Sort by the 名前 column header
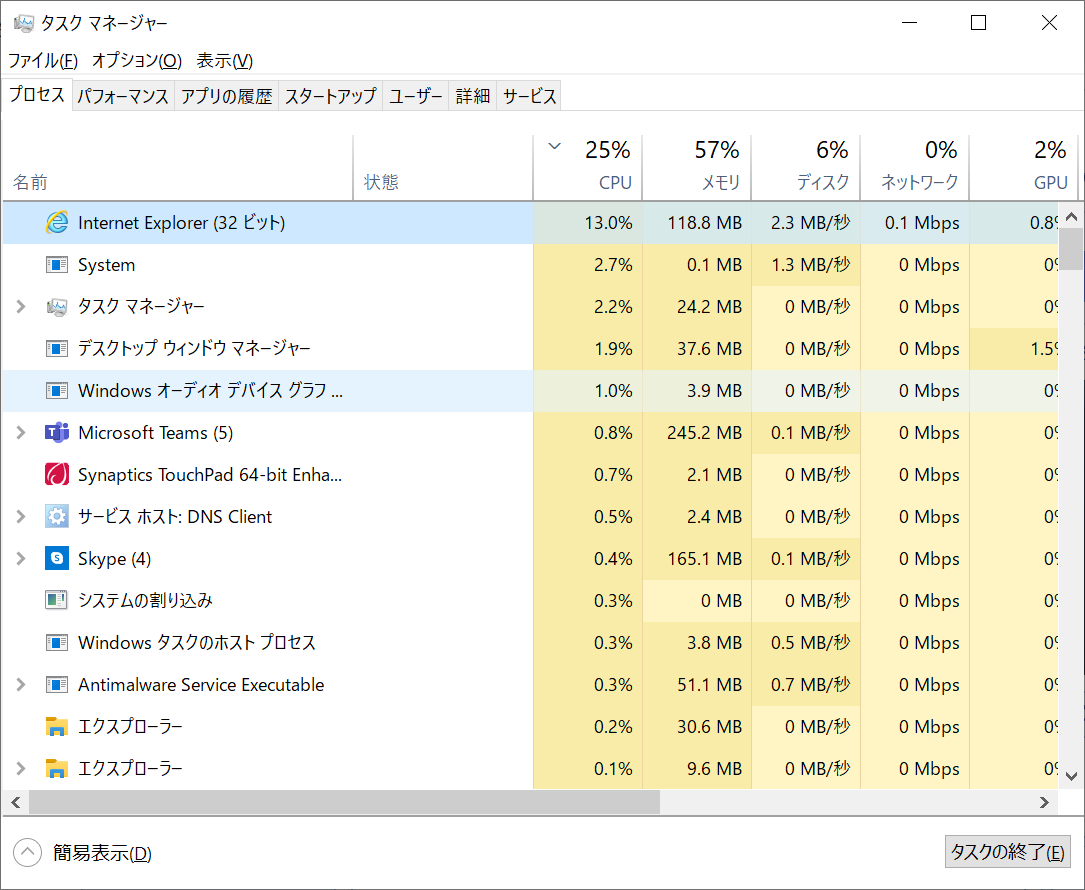 [178, 168]
